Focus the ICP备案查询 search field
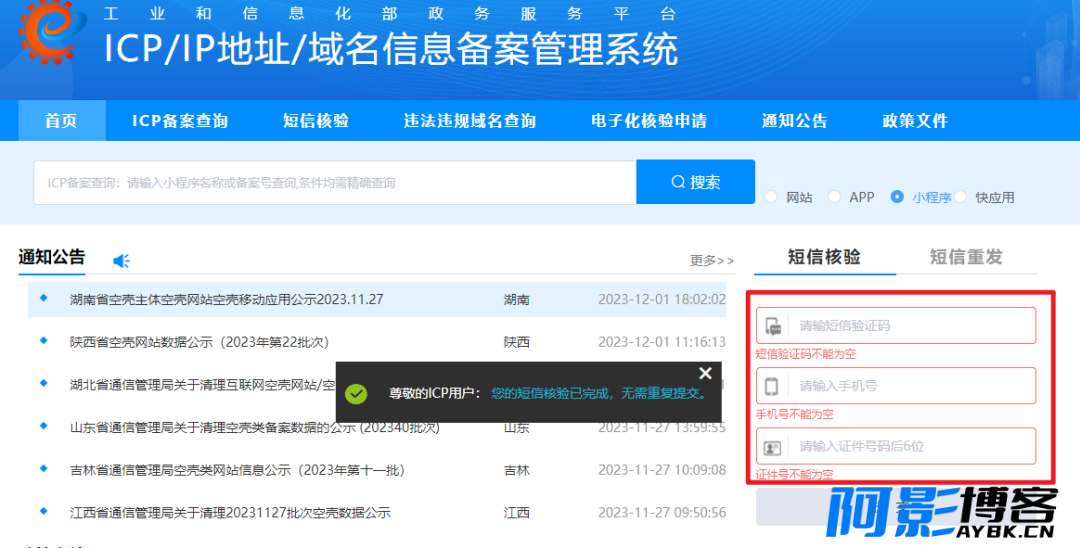This screenshot has width=1080, height=548. tap(335, 183)
